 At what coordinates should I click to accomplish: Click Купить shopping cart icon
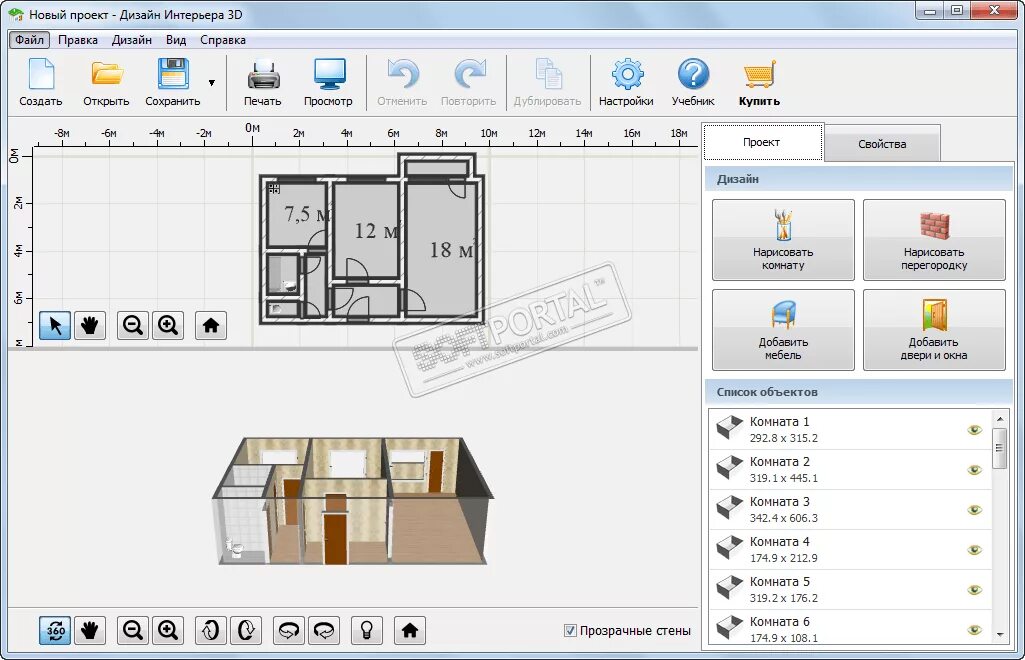click(x=759, y=82)
